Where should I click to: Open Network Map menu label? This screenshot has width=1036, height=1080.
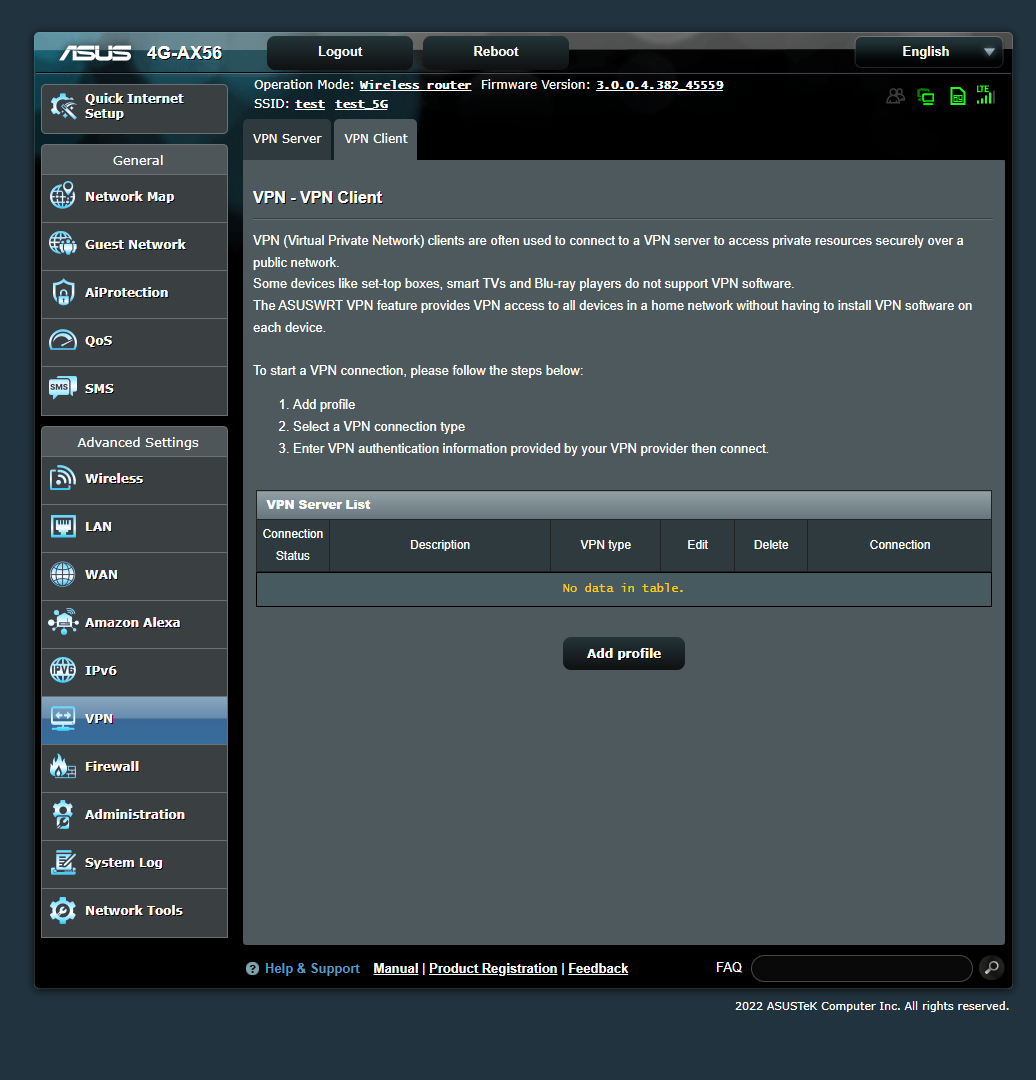[x=130, y=196]
